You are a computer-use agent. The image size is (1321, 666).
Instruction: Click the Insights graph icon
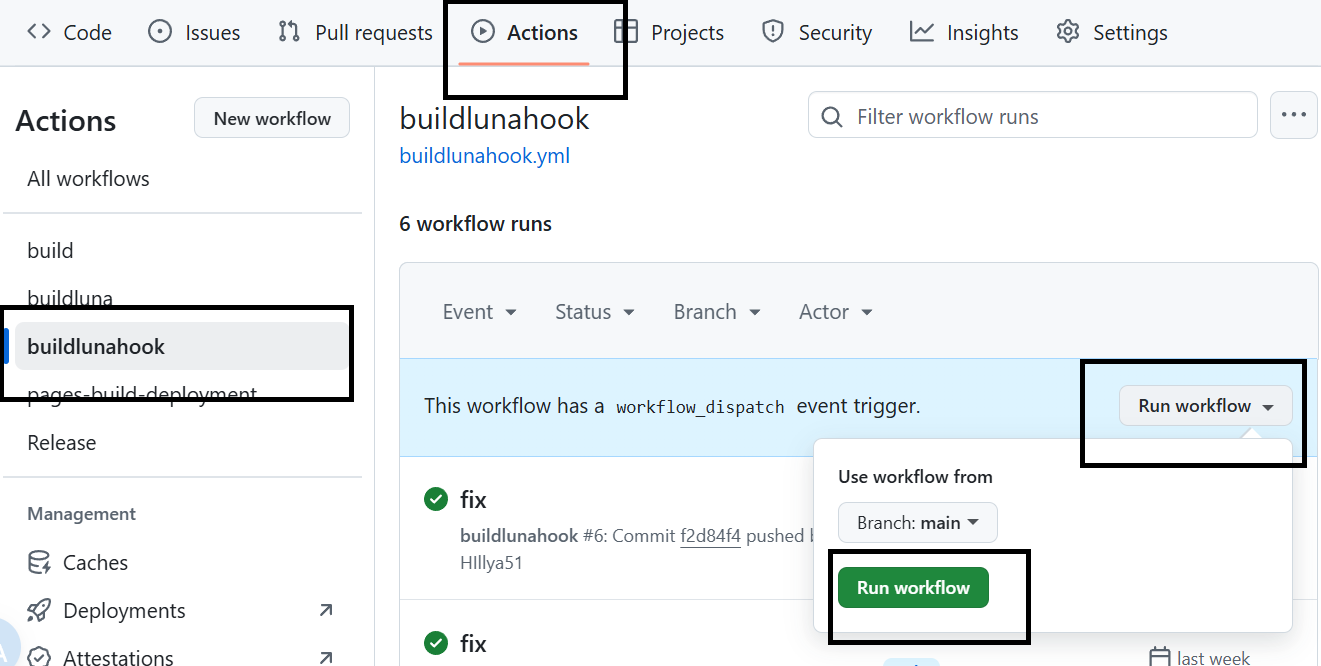point(922,31)
